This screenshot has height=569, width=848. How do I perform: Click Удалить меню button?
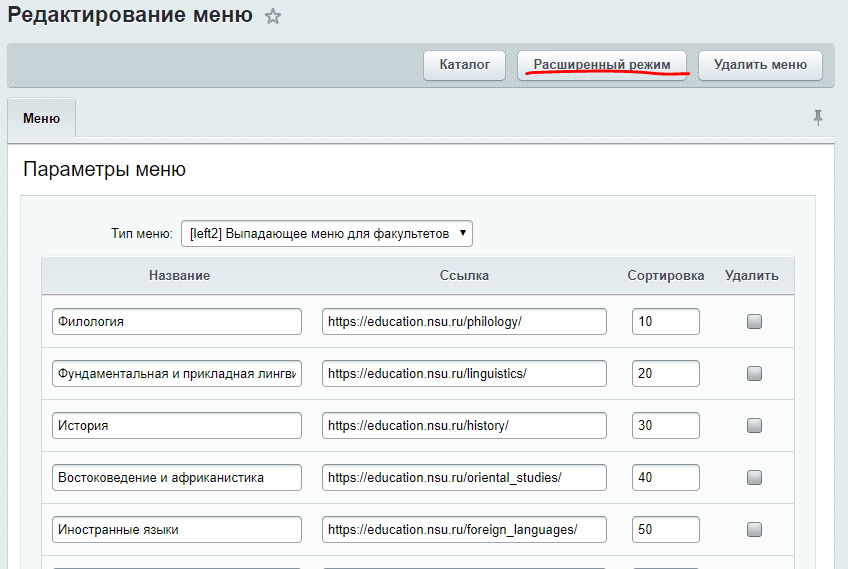click(760, 65)
